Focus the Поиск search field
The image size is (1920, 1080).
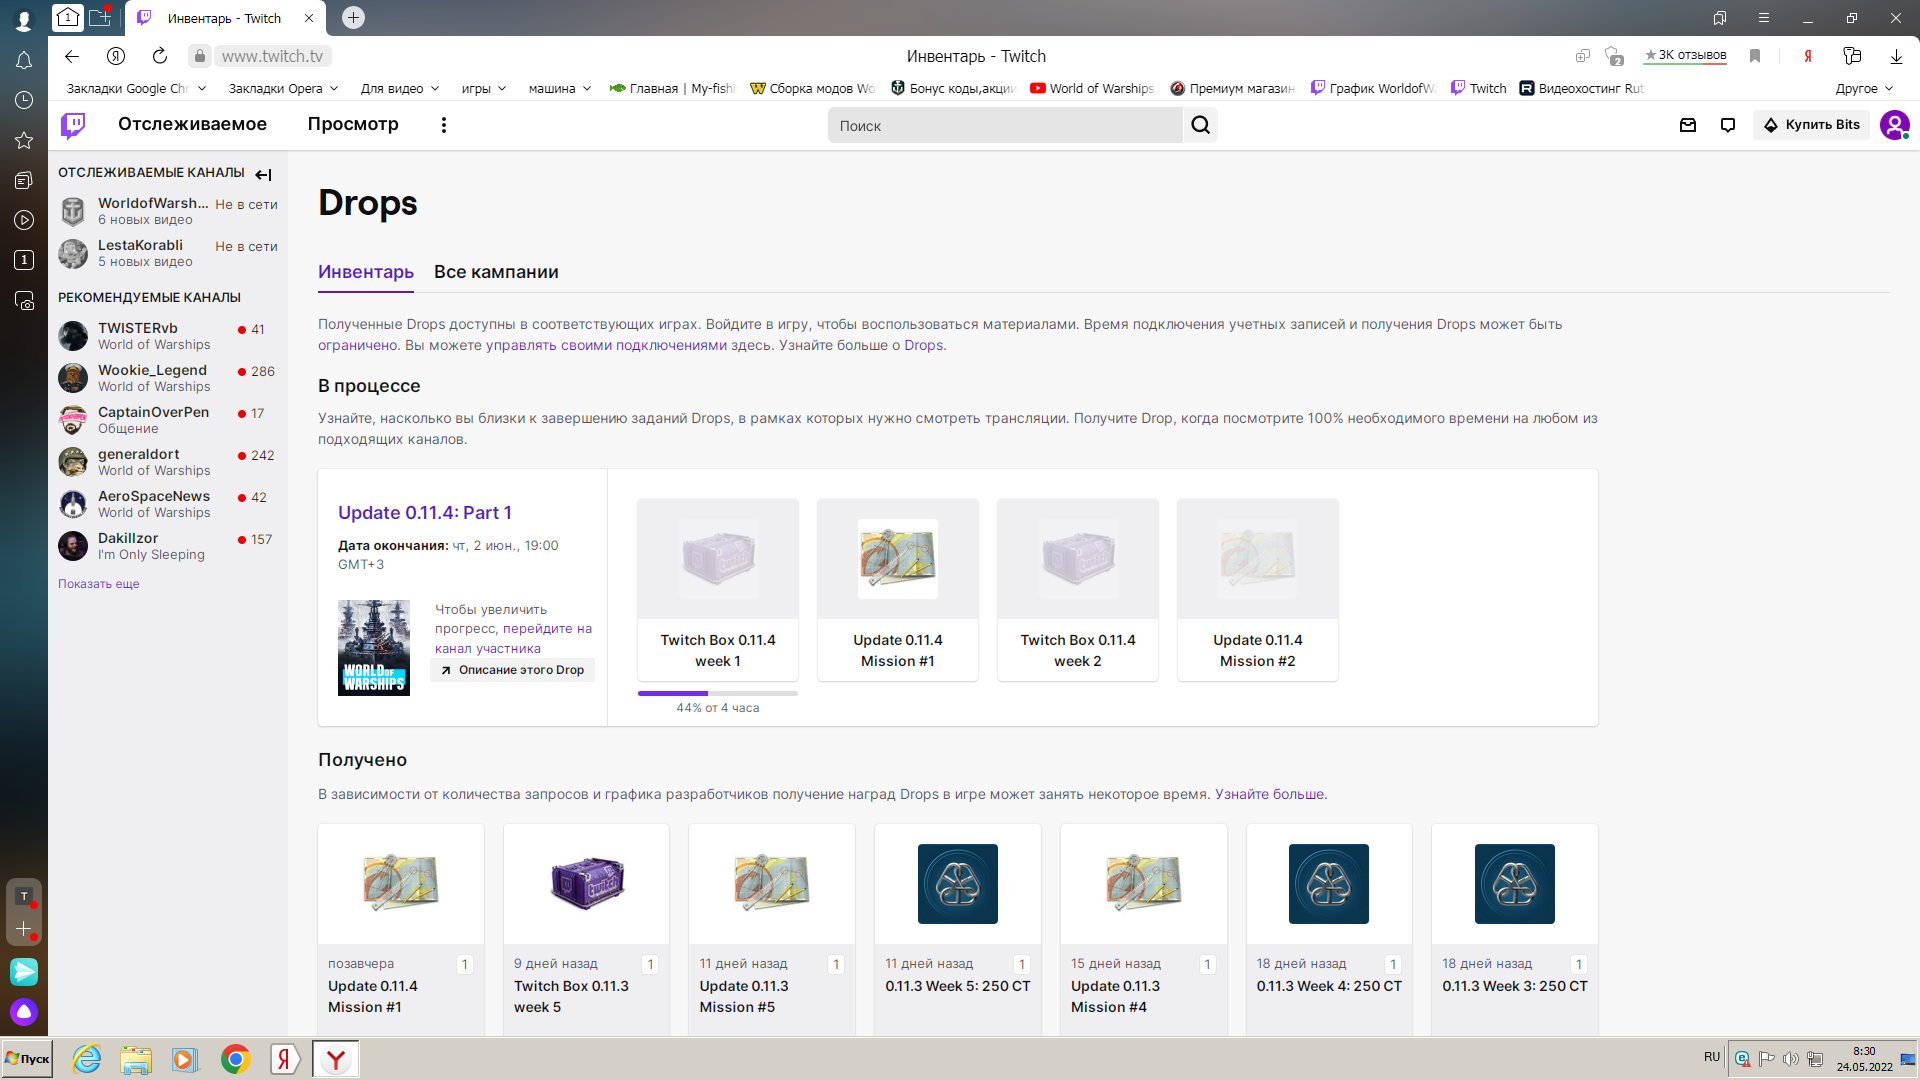(1005, 125)
